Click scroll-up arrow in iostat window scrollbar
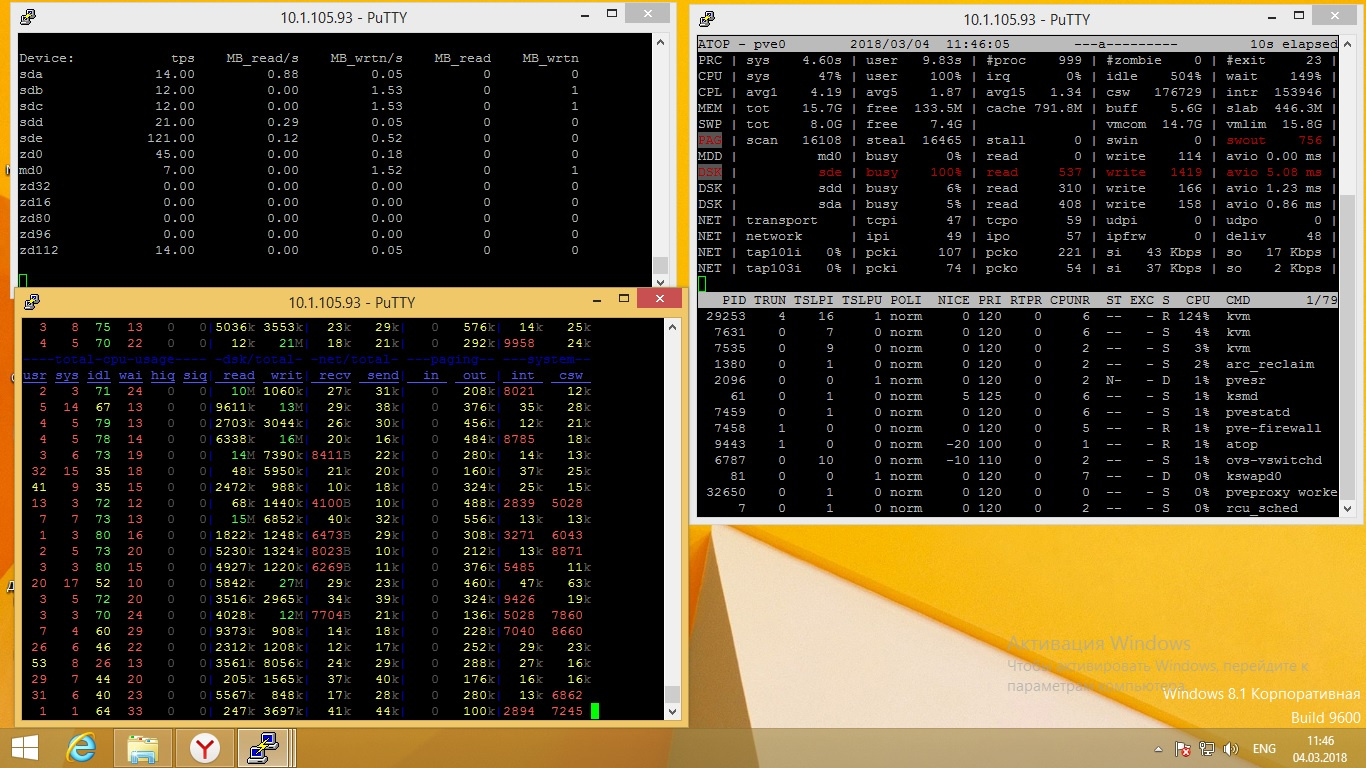 pos(660,42)
